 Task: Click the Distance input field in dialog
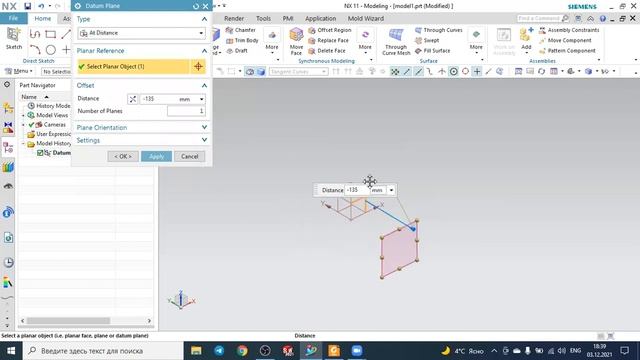pos(159,99)
